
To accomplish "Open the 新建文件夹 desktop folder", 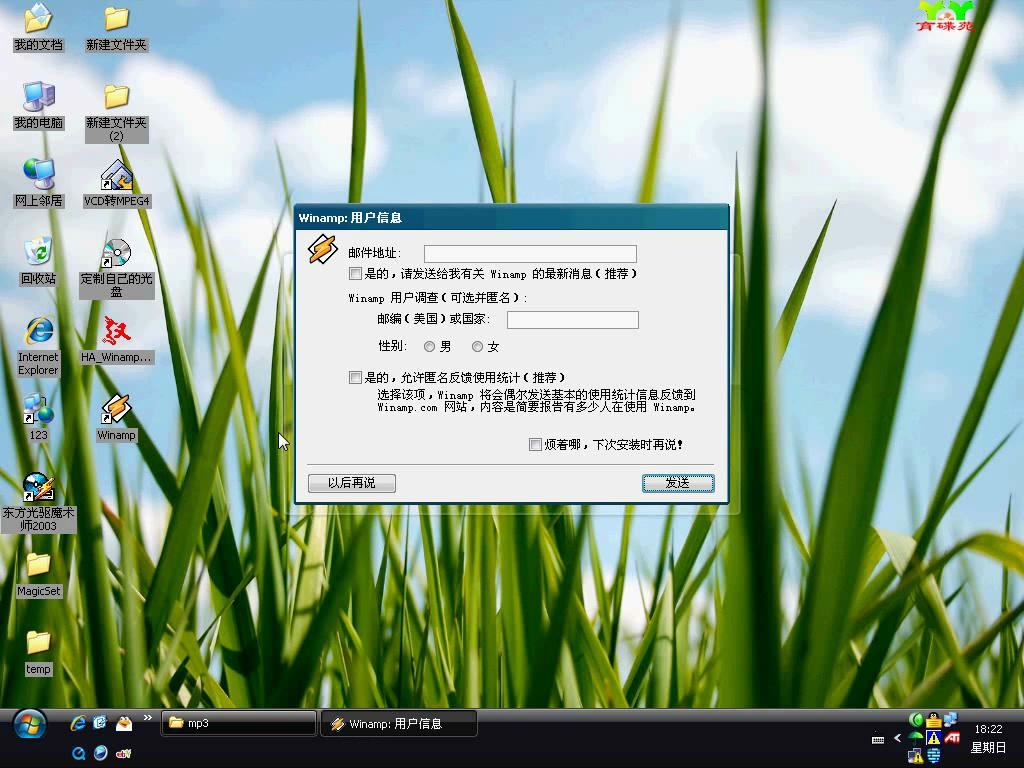I will 116,27.
